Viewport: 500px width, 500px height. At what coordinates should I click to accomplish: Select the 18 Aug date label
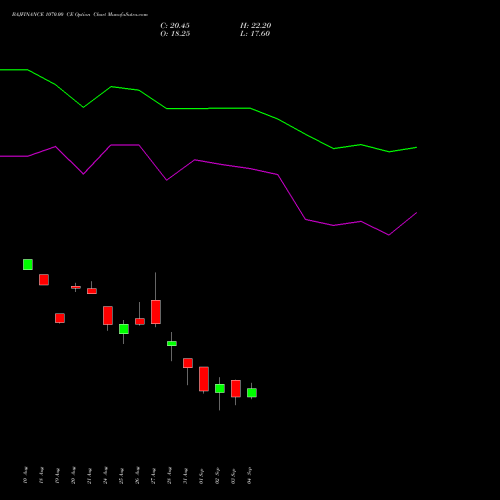tap(41, 475)
